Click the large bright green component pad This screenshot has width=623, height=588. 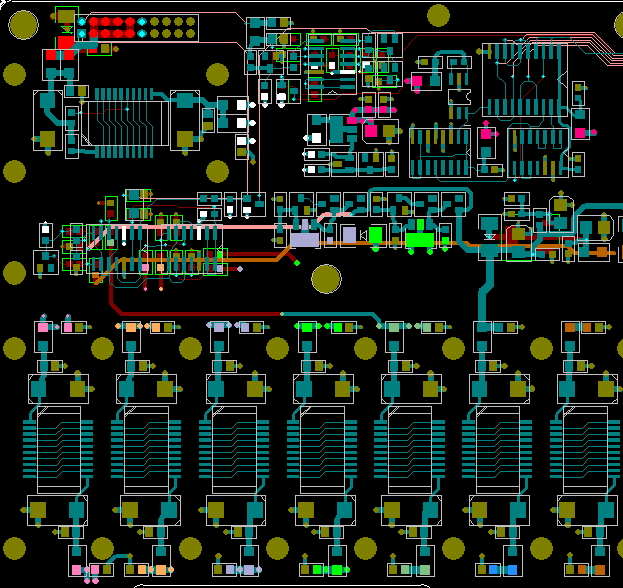pos(419,240)
